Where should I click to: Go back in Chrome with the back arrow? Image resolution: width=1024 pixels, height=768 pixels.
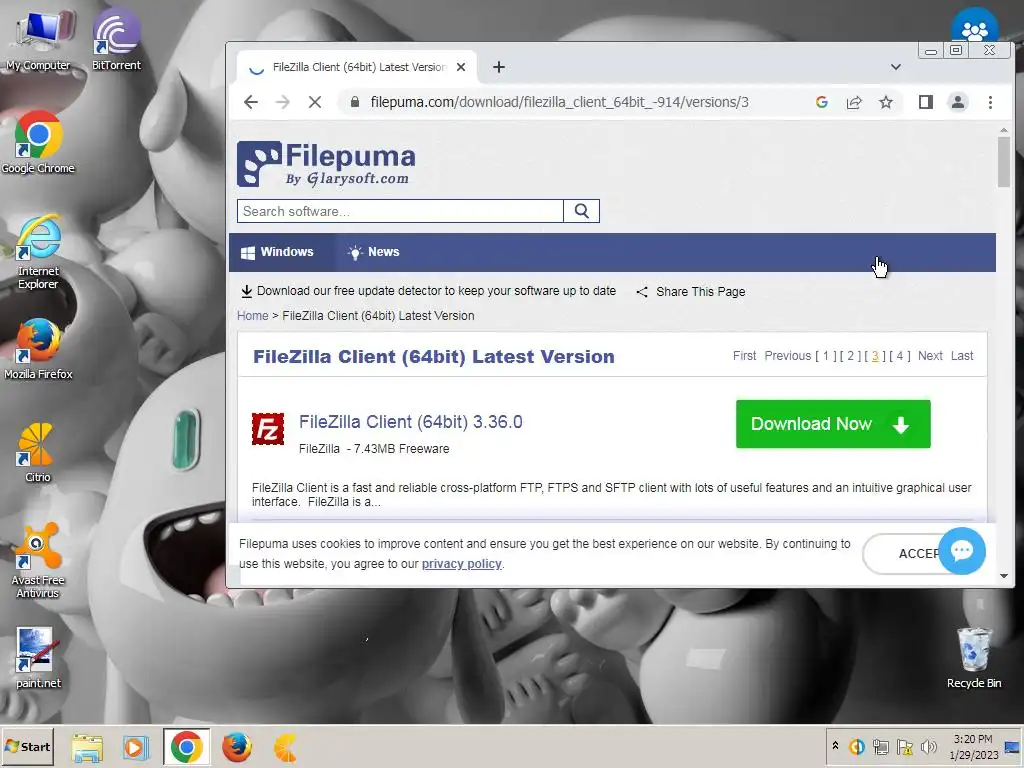(251, 102)
